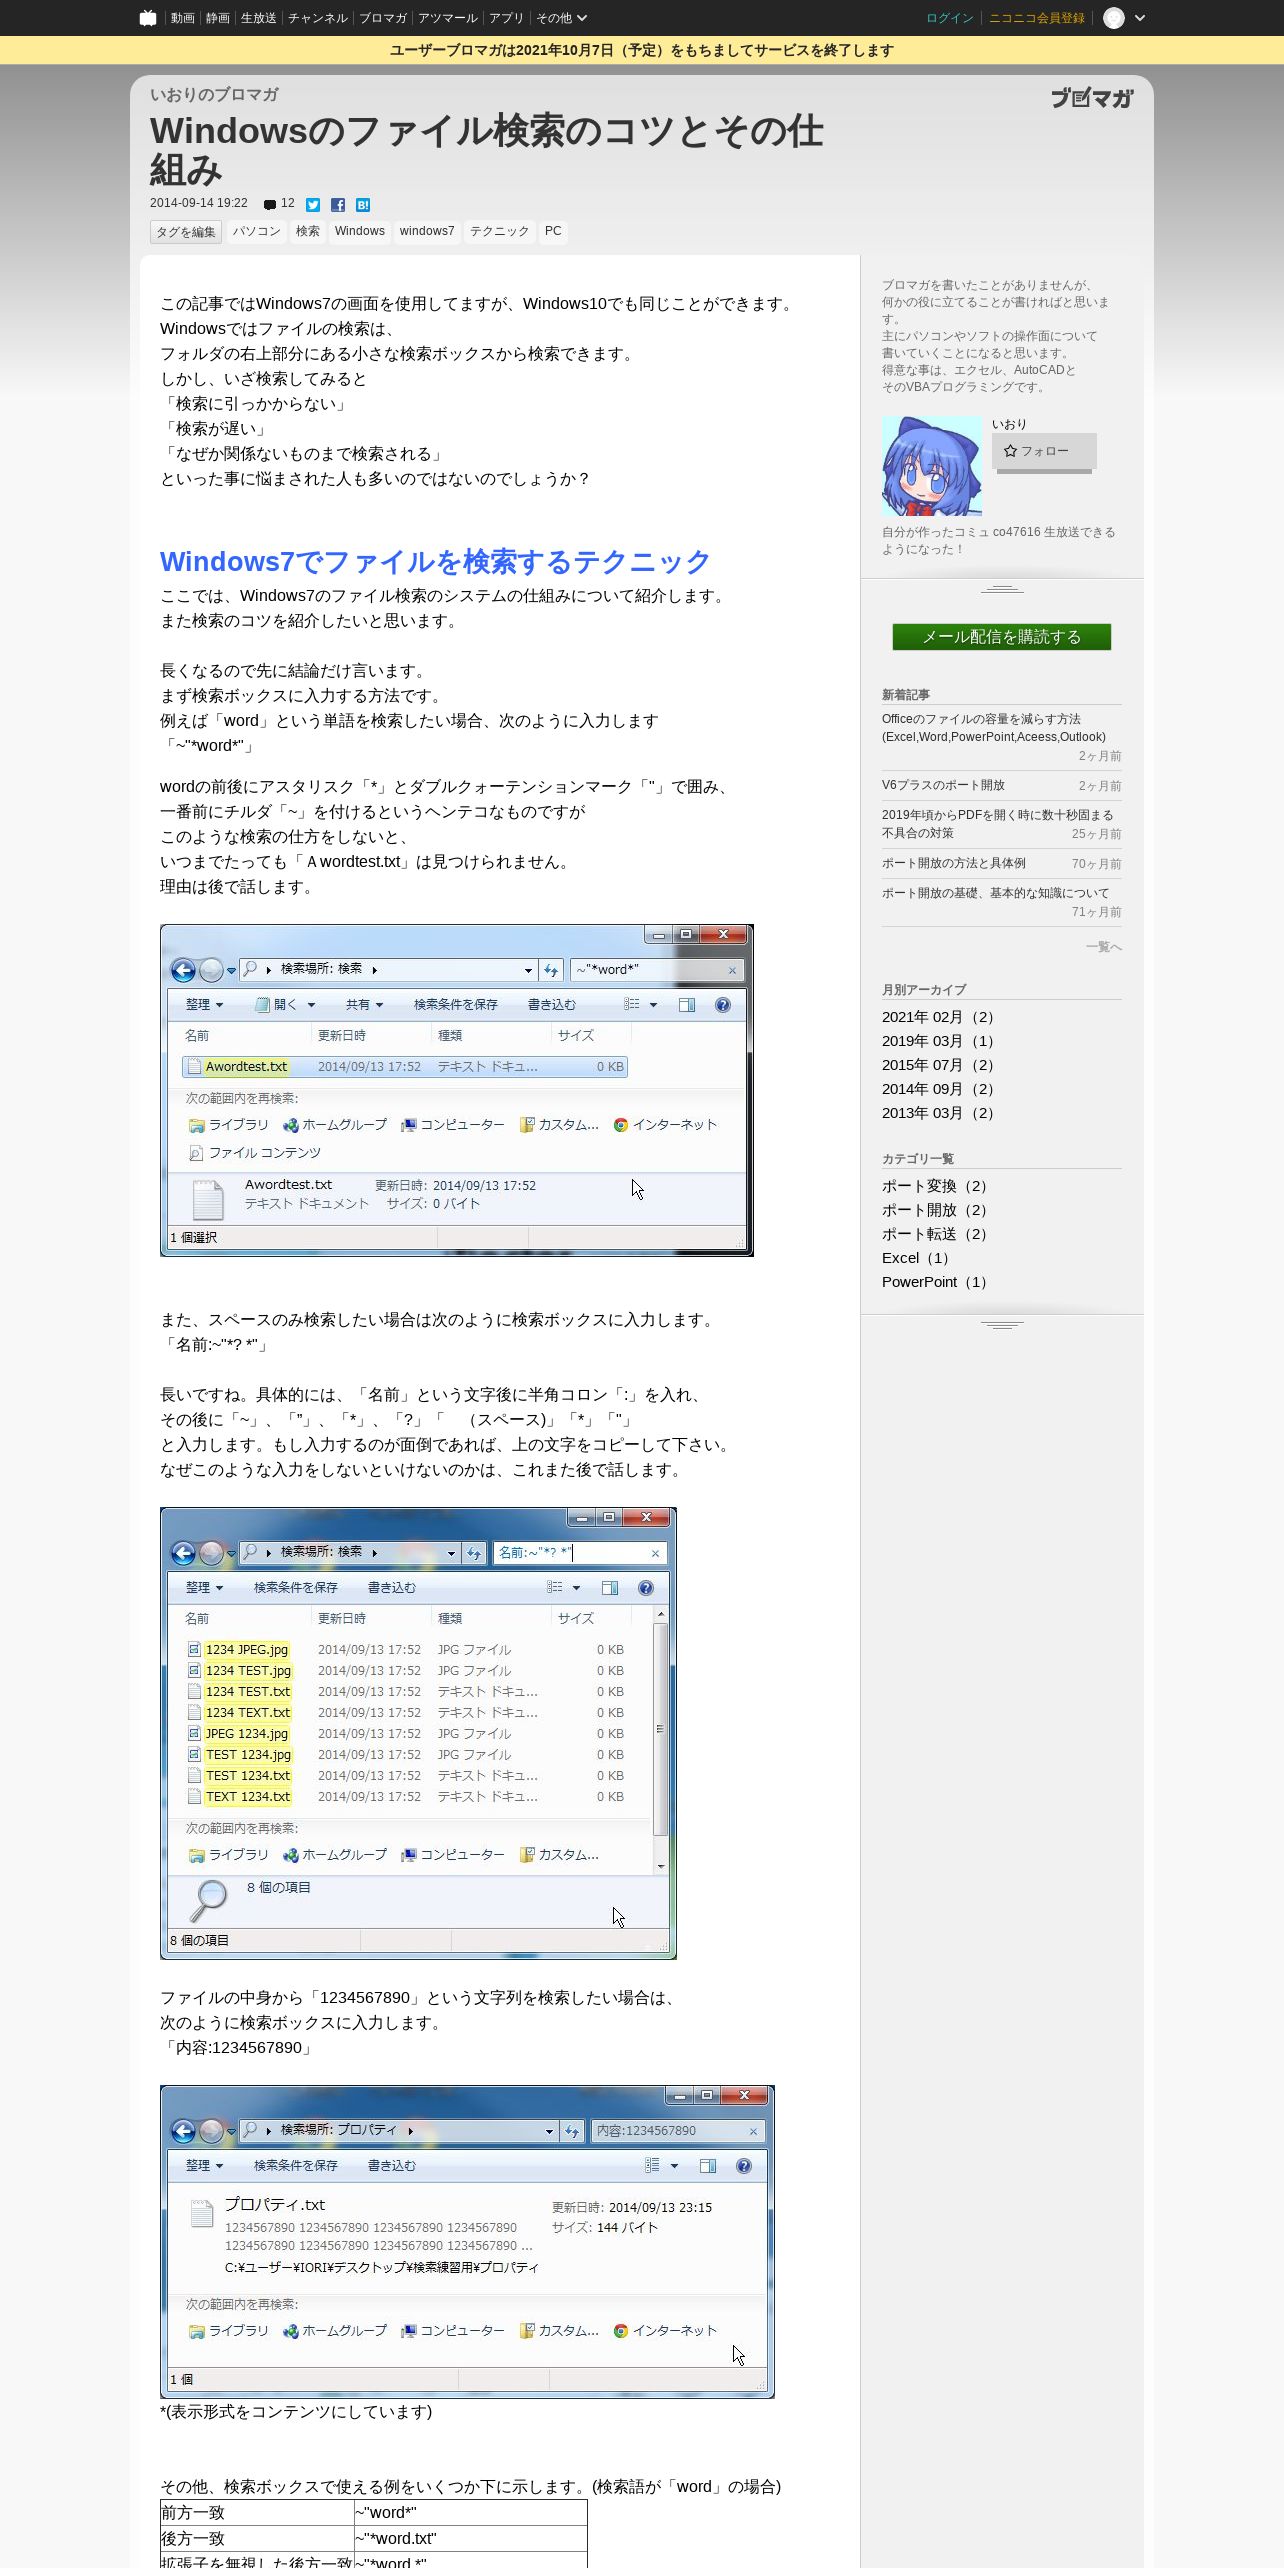
Task: Go to 静画 in the top navigation
Action: 217,18
